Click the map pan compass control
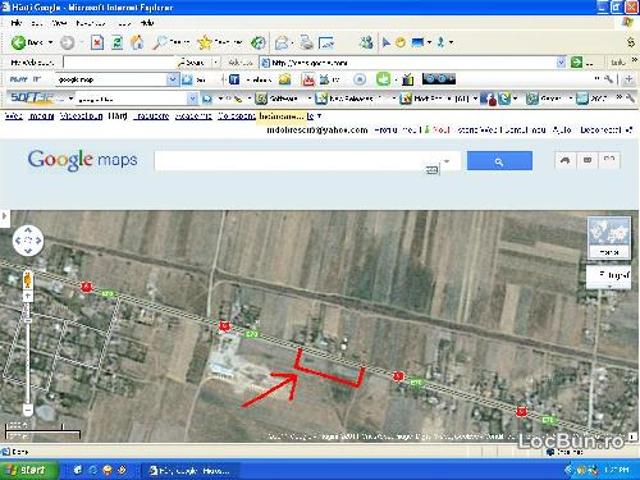The height and width of the screenshot is (480, 640). pyautogui.click(x=28, y=241)
